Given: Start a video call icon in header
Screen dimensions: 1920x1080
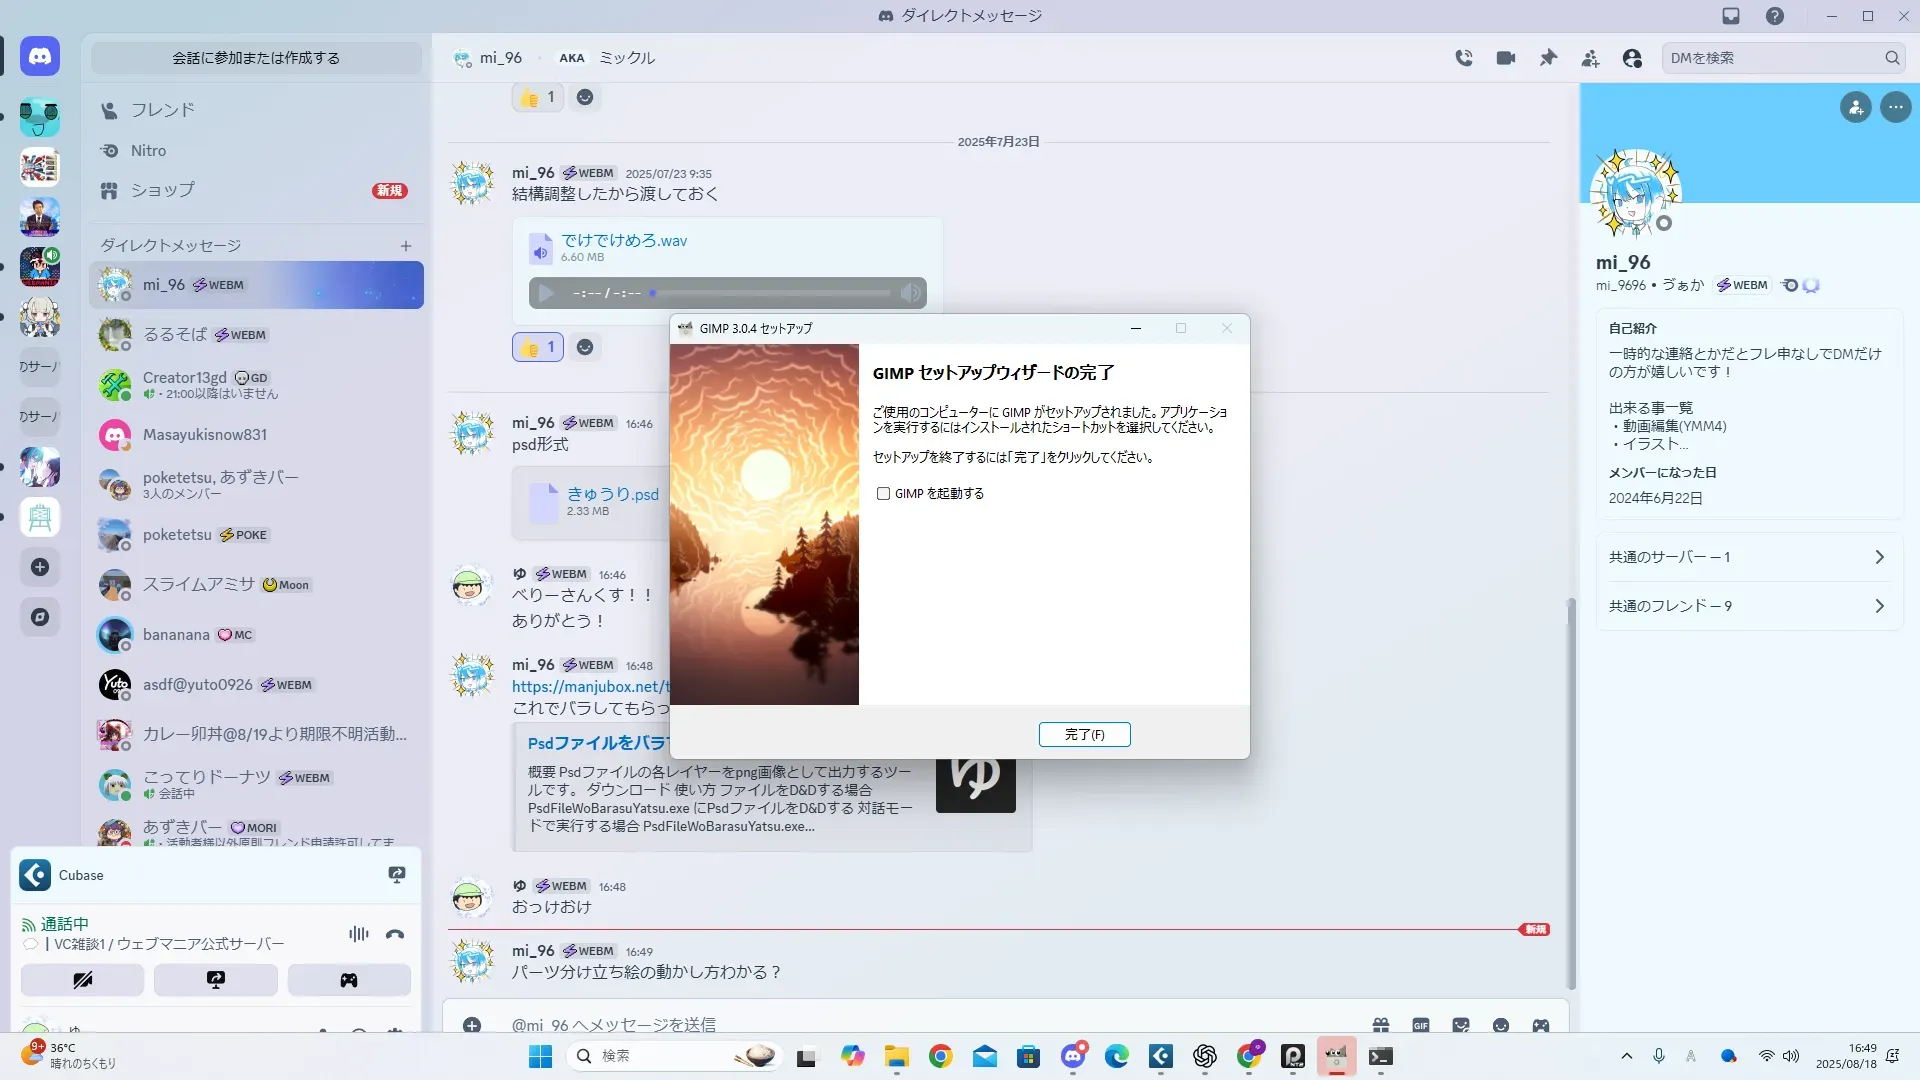Looking at the screenshot, I should (1505, 58).
